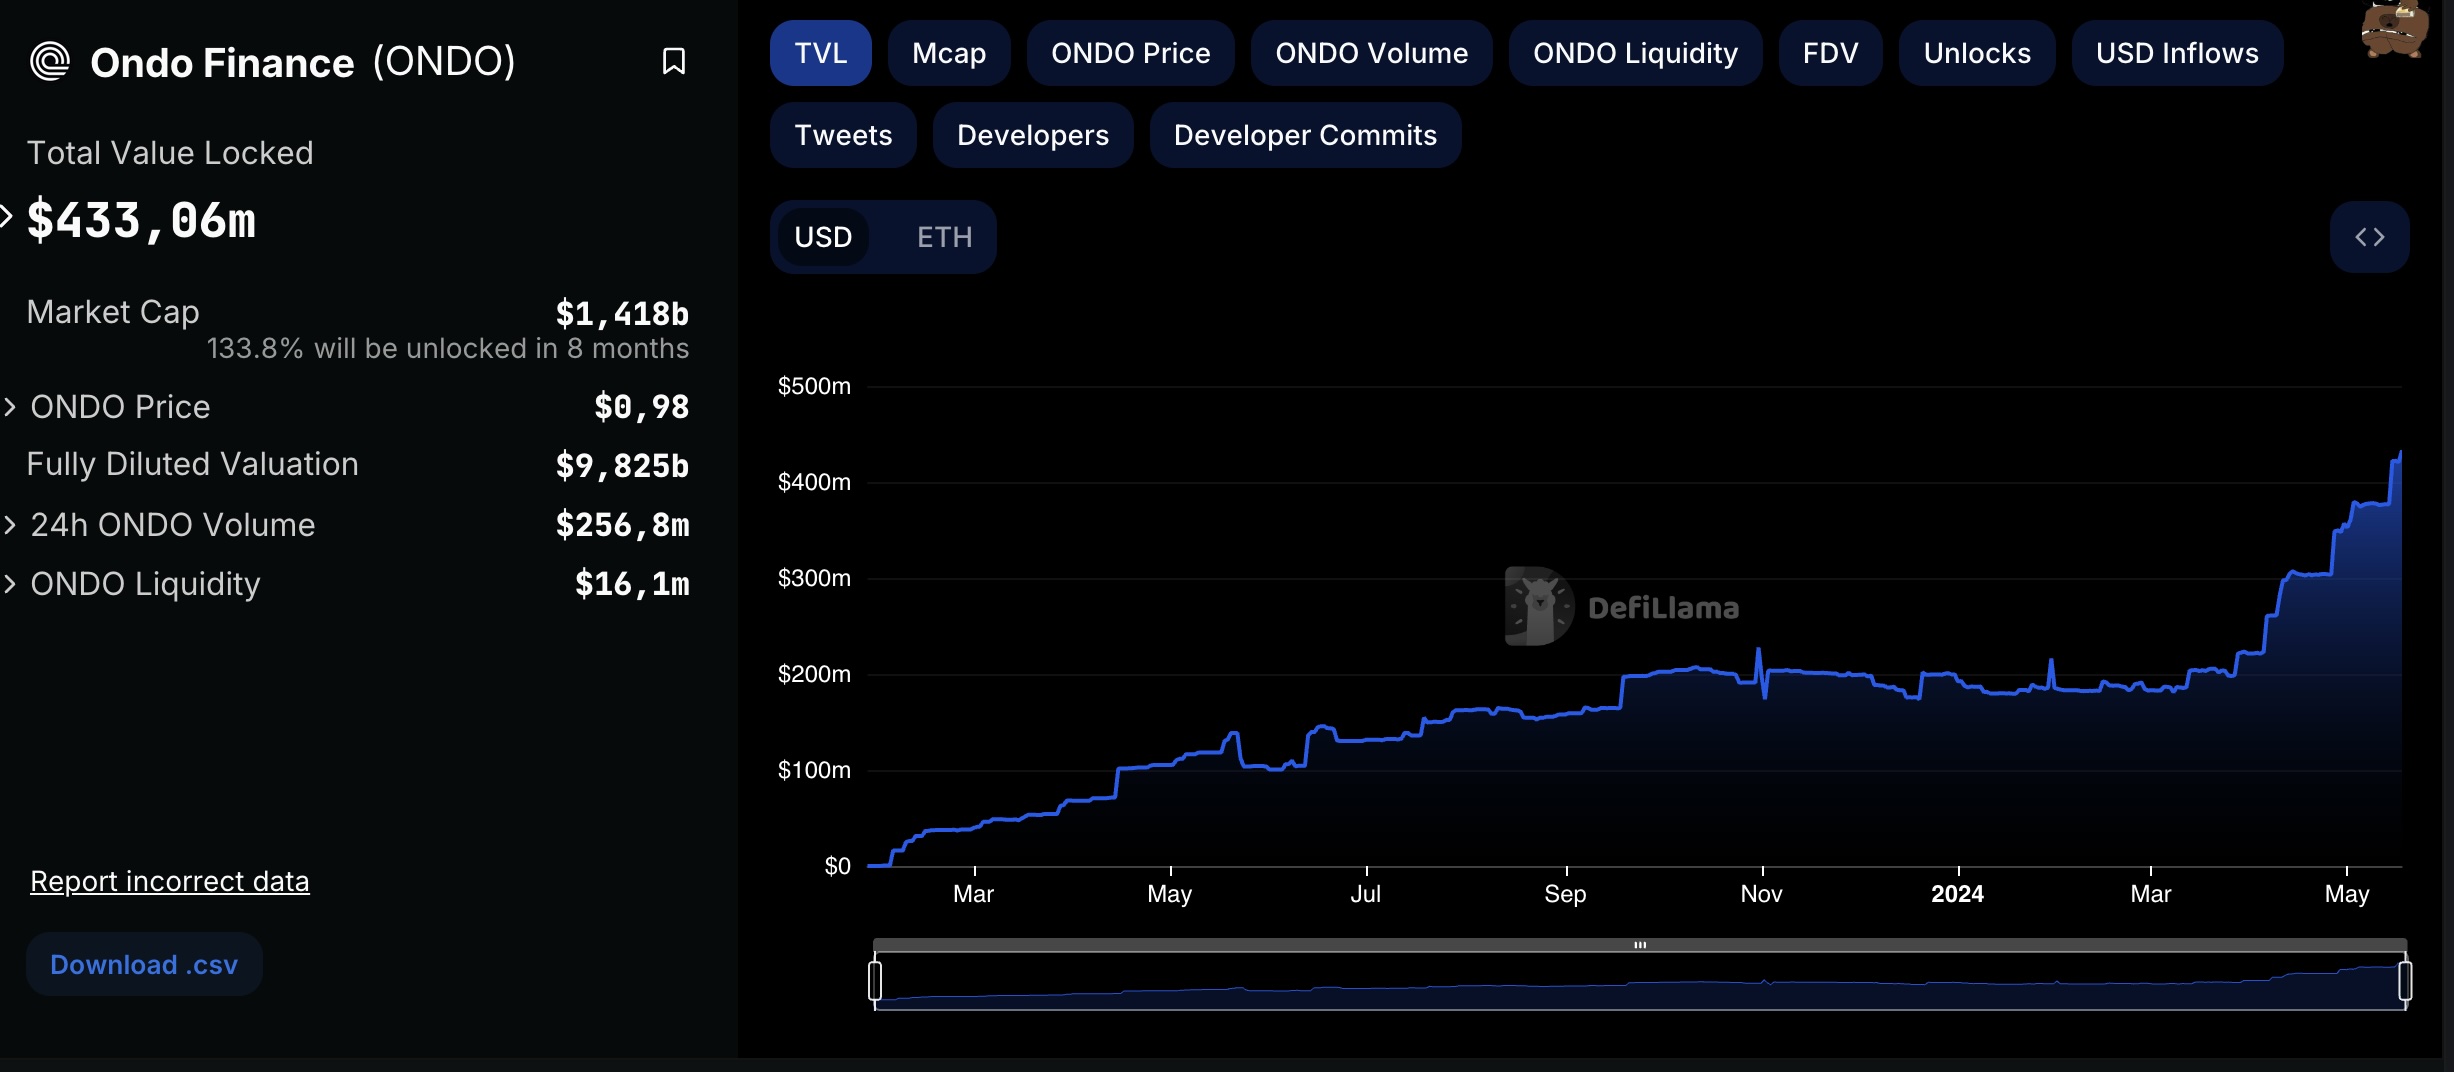
Task: Click the user avatar in the corner
Action: point(2394,28)
